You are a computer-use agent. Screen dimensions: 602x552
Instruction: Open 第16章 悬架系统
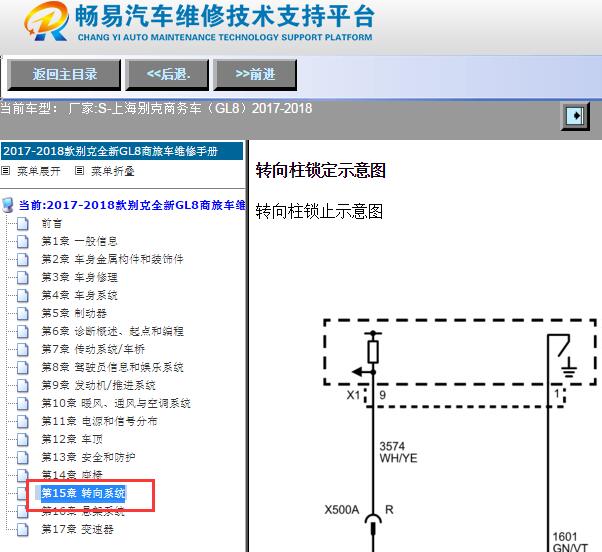click(83, 511)
